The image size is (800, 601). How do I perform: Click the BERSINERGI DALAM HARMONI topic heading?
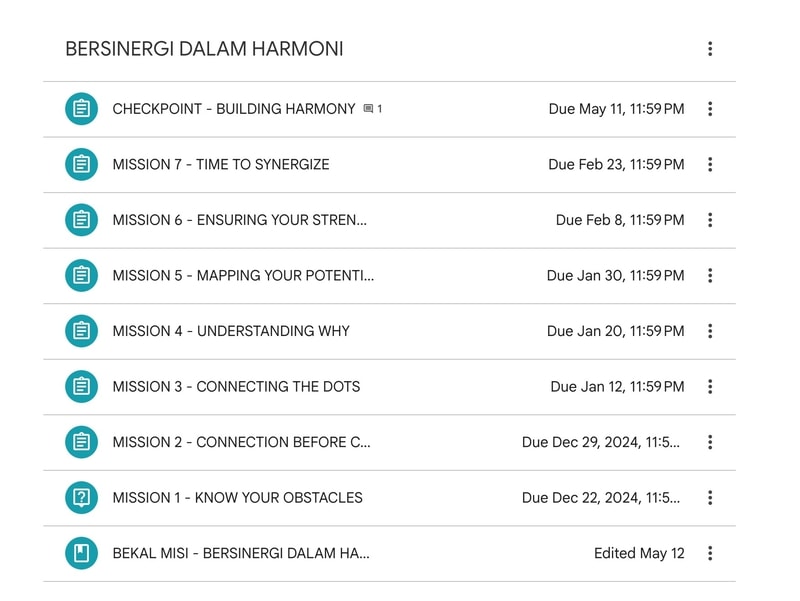[204, 49]
